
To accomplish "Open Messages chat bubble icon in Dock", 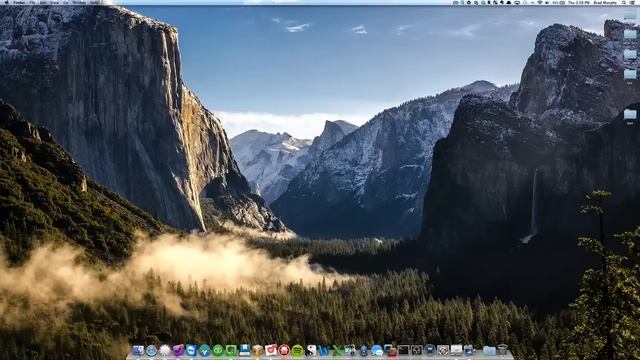I will tap(377, 351).
